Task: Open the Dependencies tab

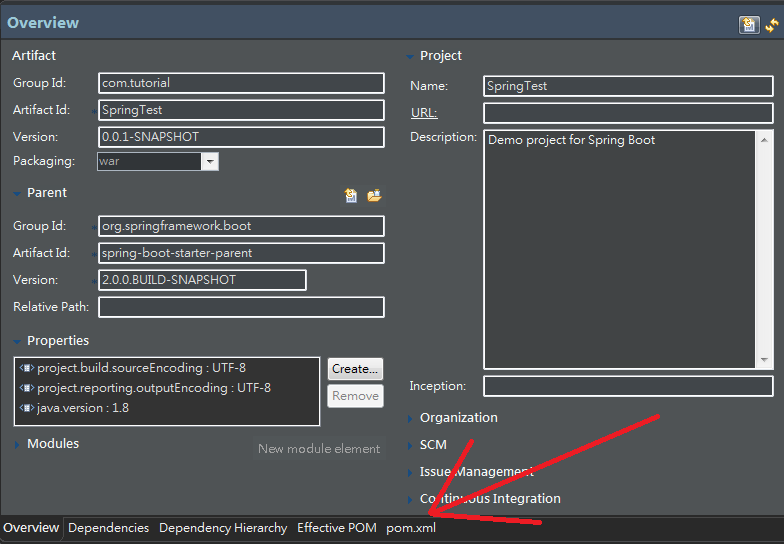Action: (108, 528)
